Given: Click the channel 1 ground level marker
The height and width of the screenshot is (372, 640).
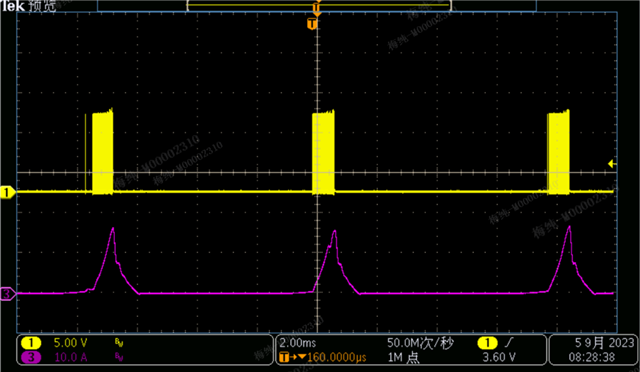Looking at the screenshot, I should coord(7,192).
